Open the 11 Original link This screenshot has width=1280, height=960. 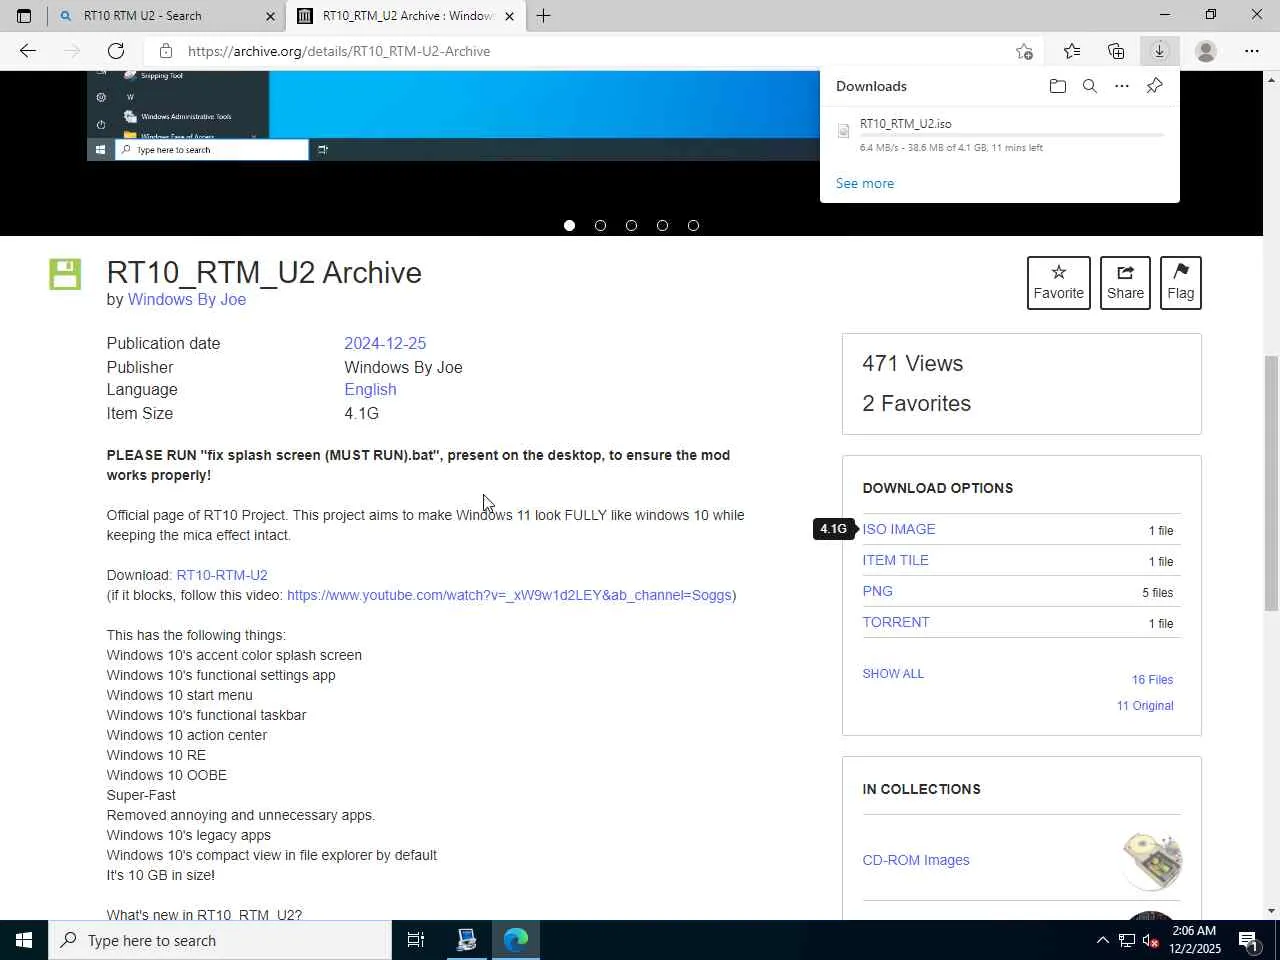tap(1145, 706)
